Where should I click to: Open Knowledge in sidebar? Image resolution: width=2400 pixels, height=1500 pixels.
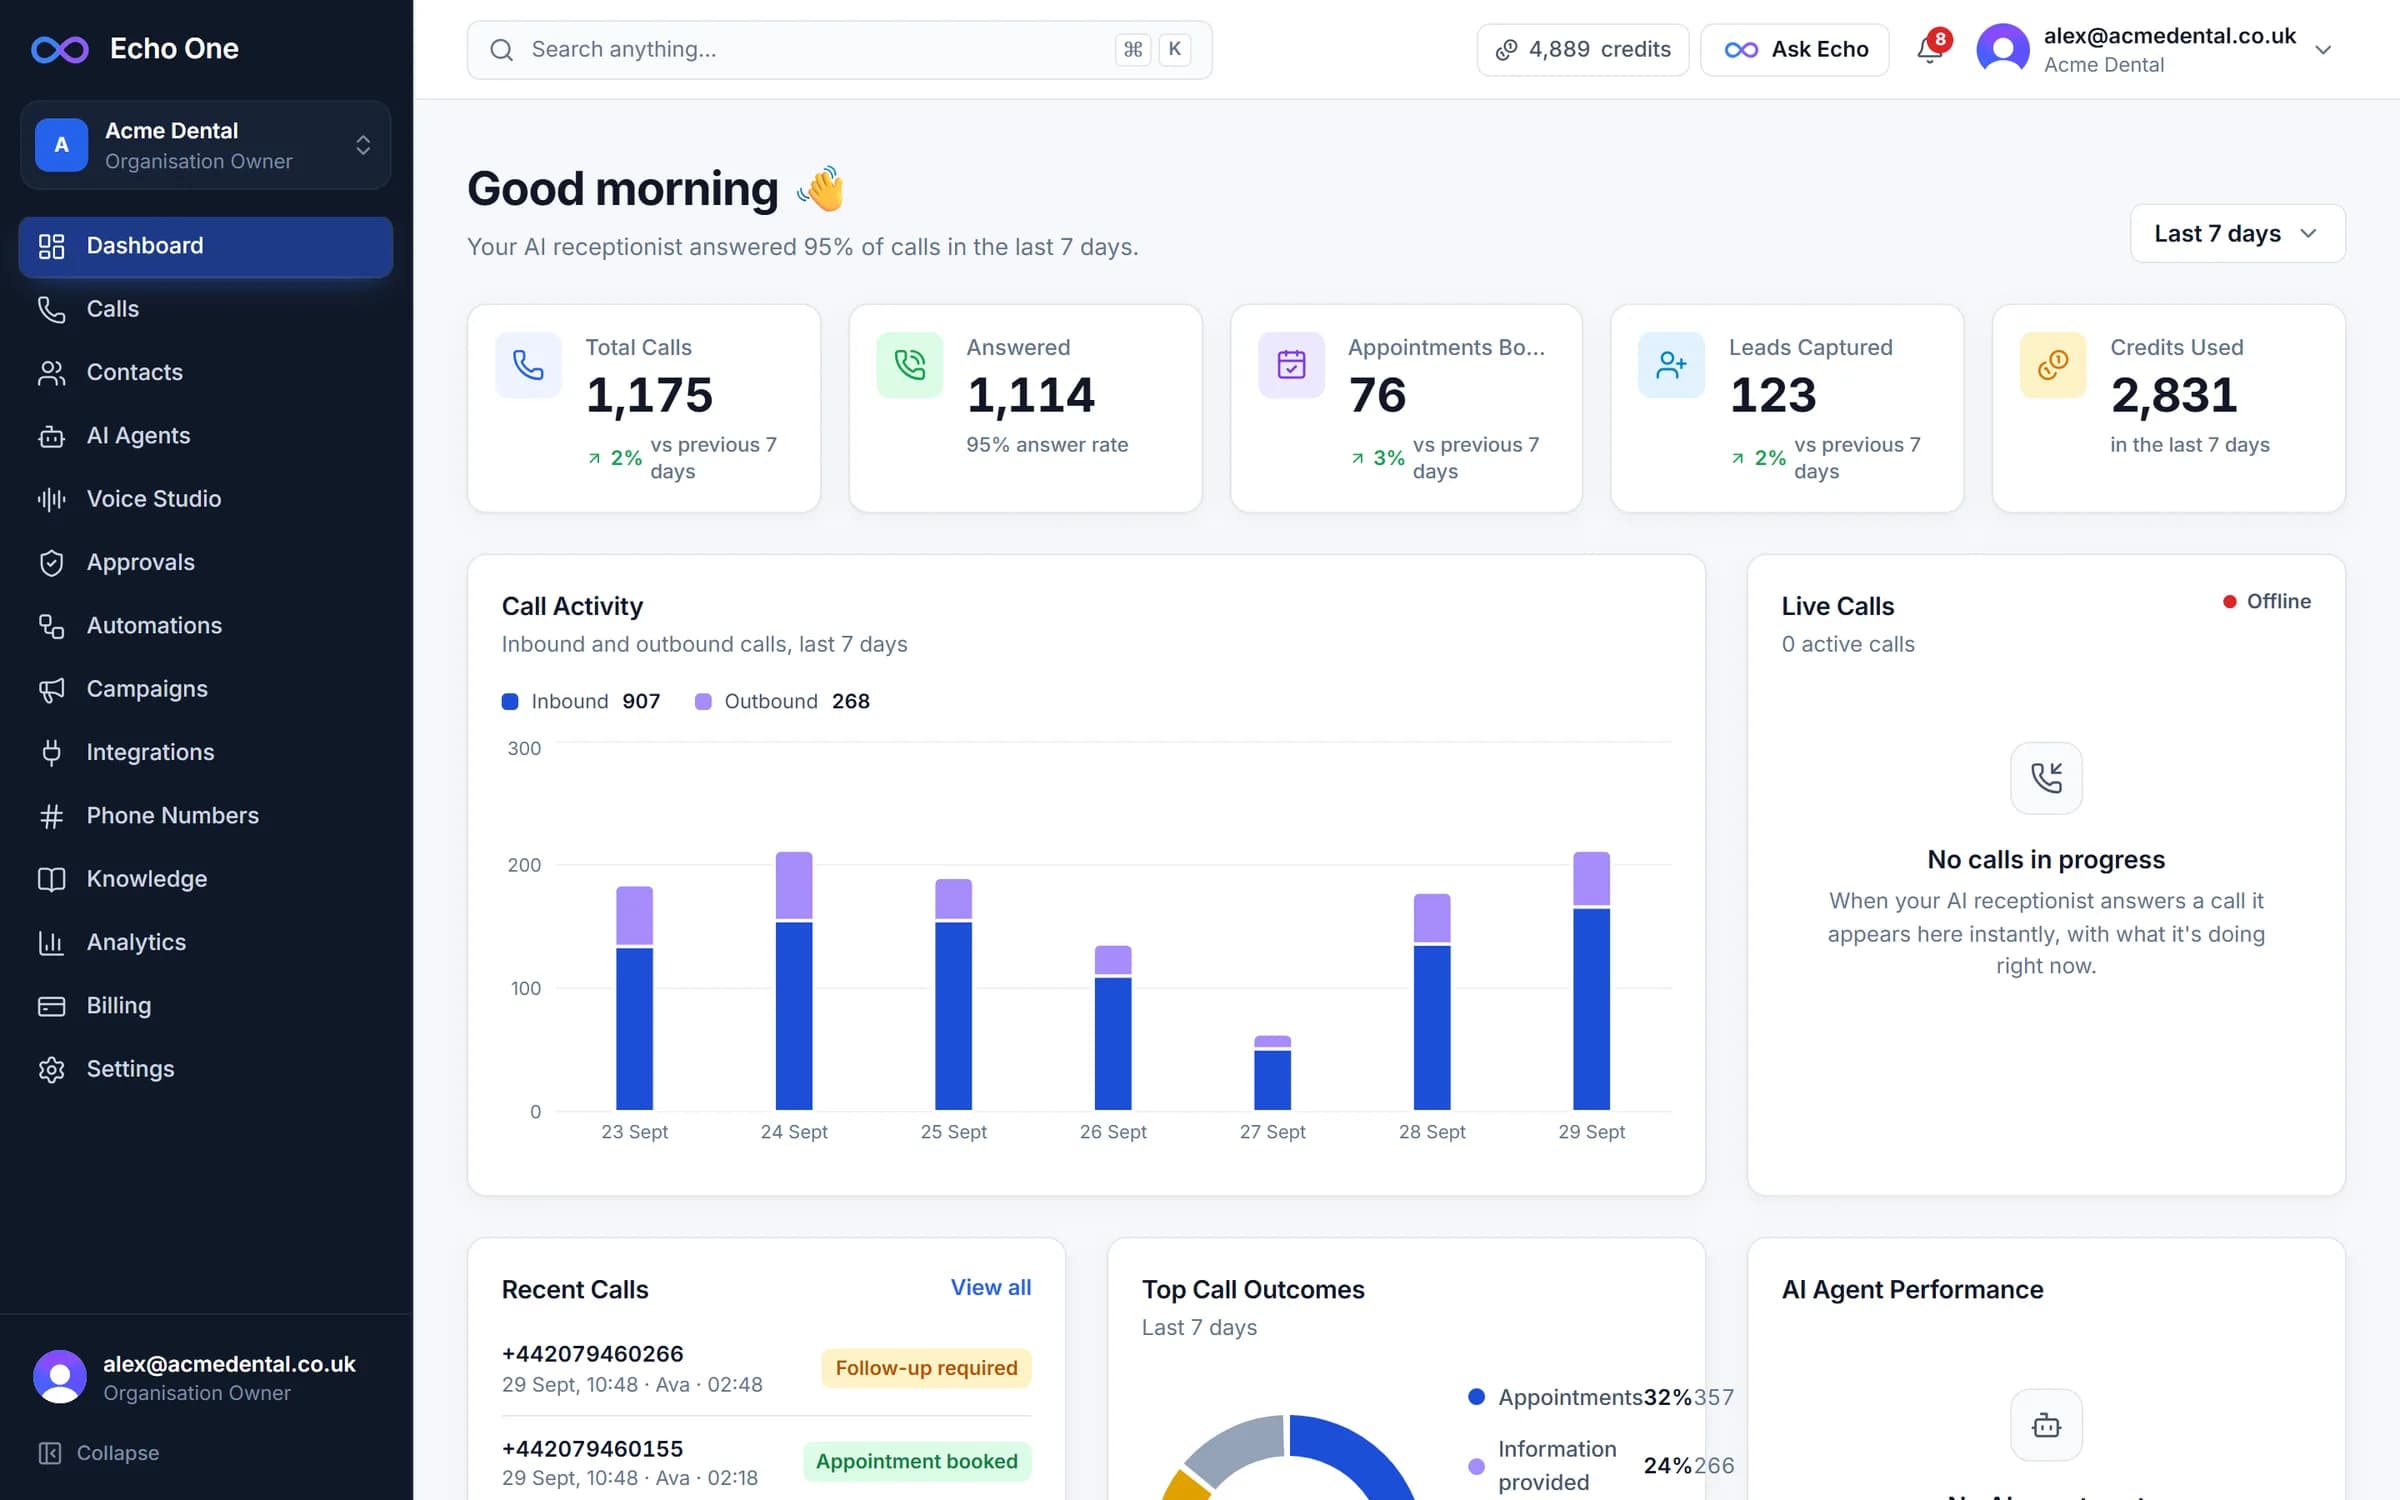click(x=205, y=879)
